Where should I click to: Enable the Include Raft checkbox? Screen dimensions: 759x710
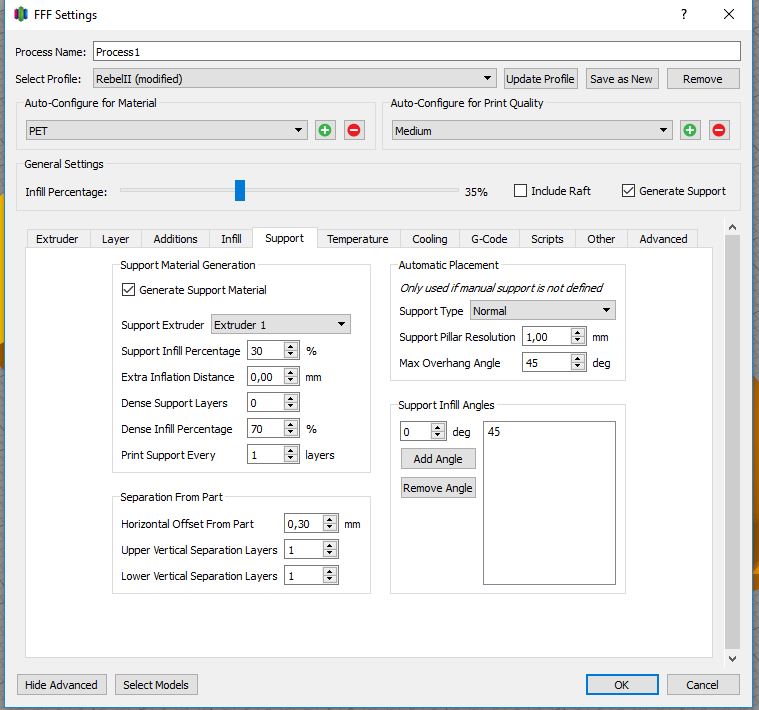(x=521, y=191)
